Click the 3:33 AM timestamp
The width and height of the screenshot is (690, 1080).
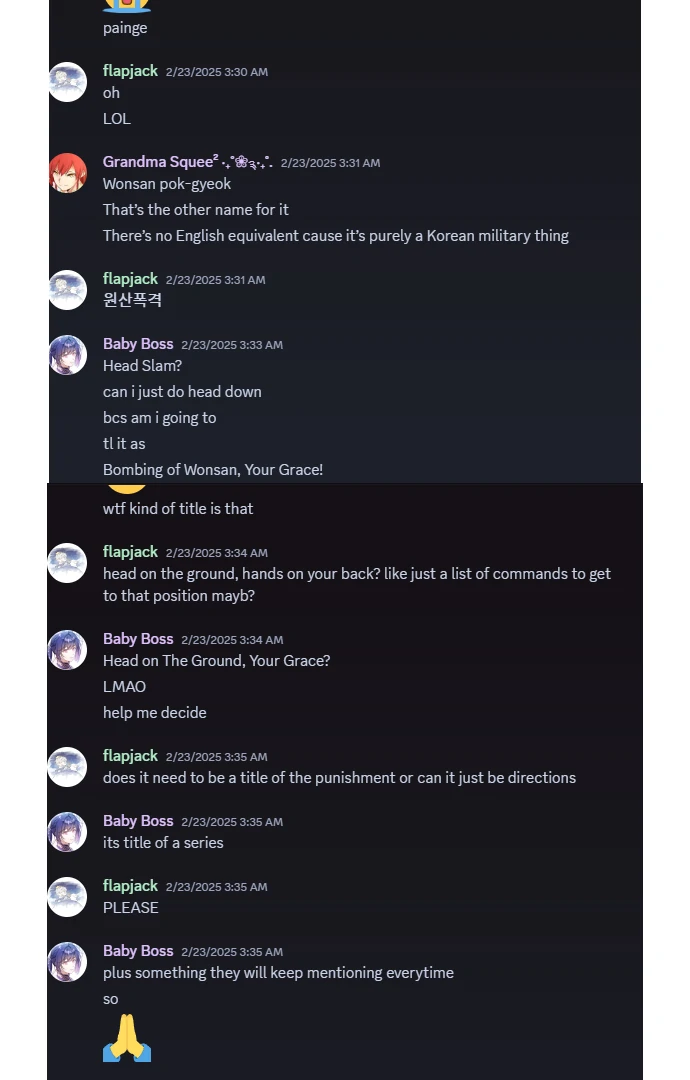[232, 345]
